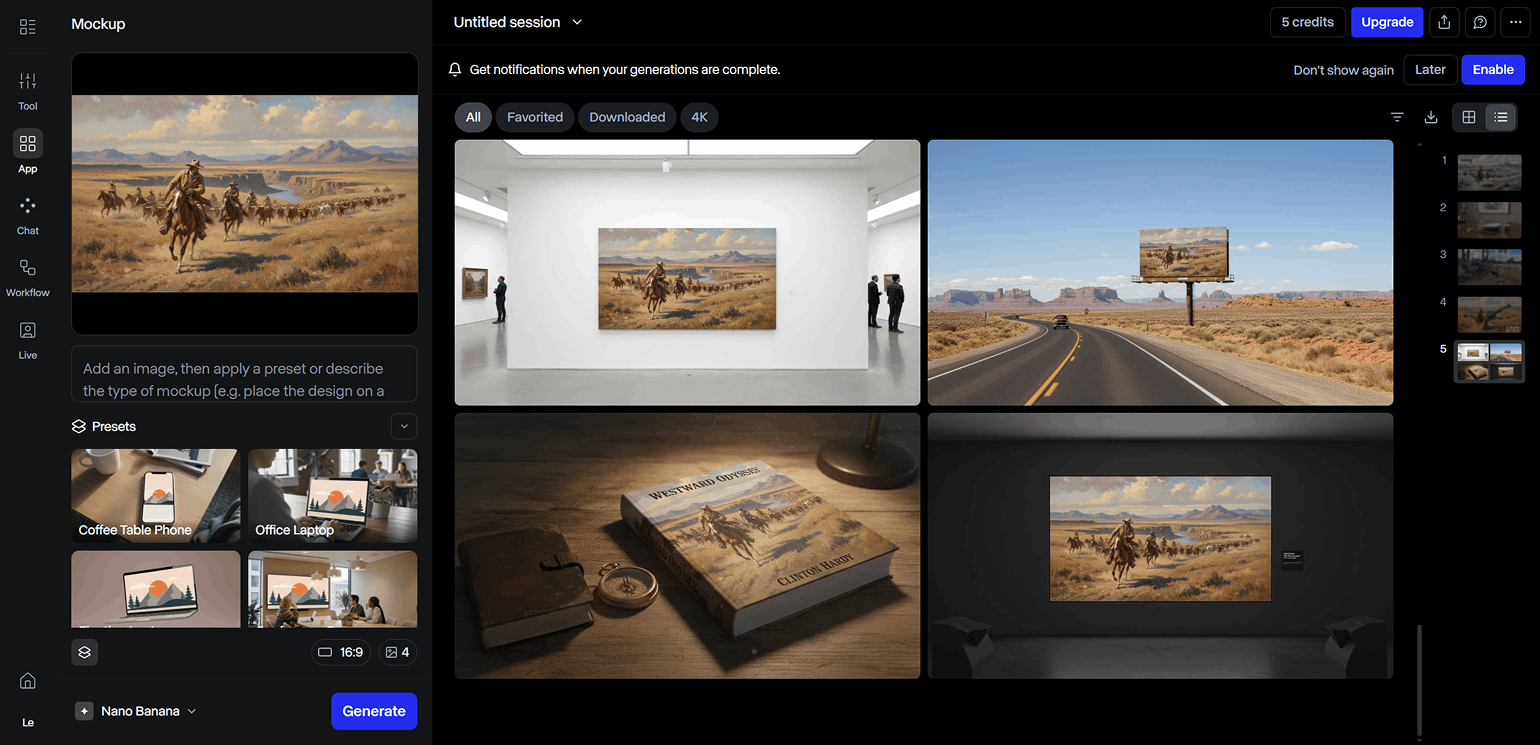Open the more options ellipsis menu
1540x745 pixels.
click(1516, 22)
